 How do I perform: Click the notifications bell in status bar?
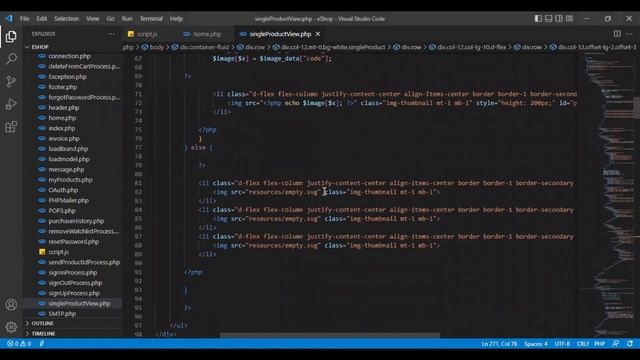tap(630, 344)
